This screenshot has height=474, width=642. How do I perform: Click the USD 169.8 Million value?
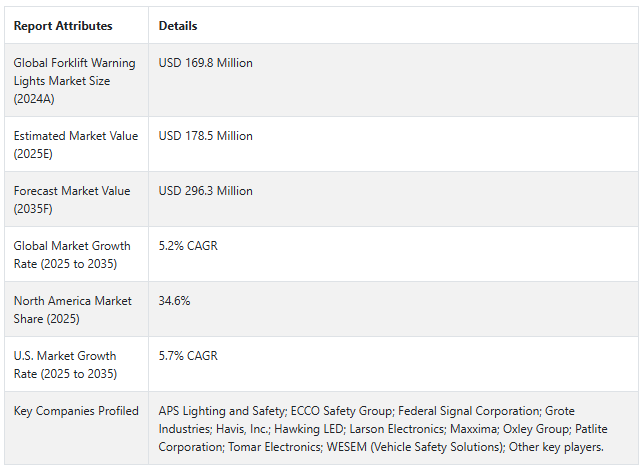click(206, 63)
